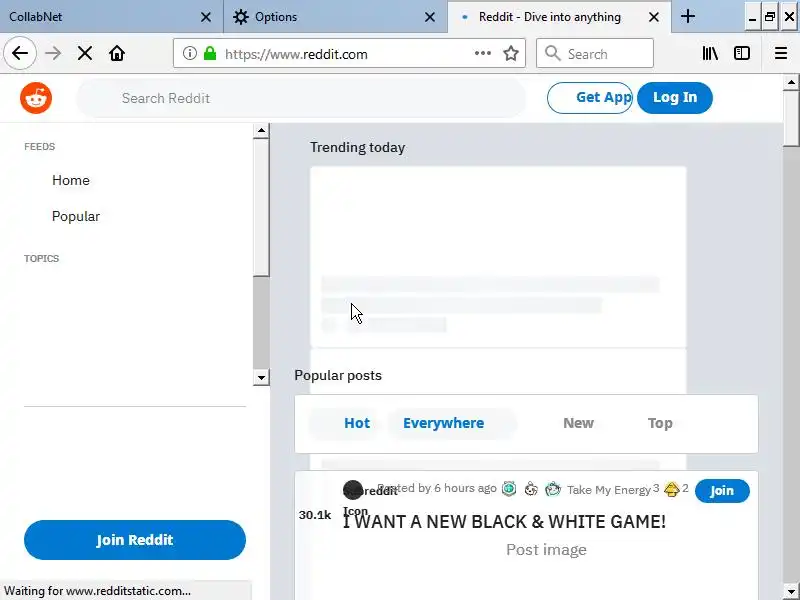
Task: Click the Waiting for www.redditstatic.com status text
Action: click(97, 591)
